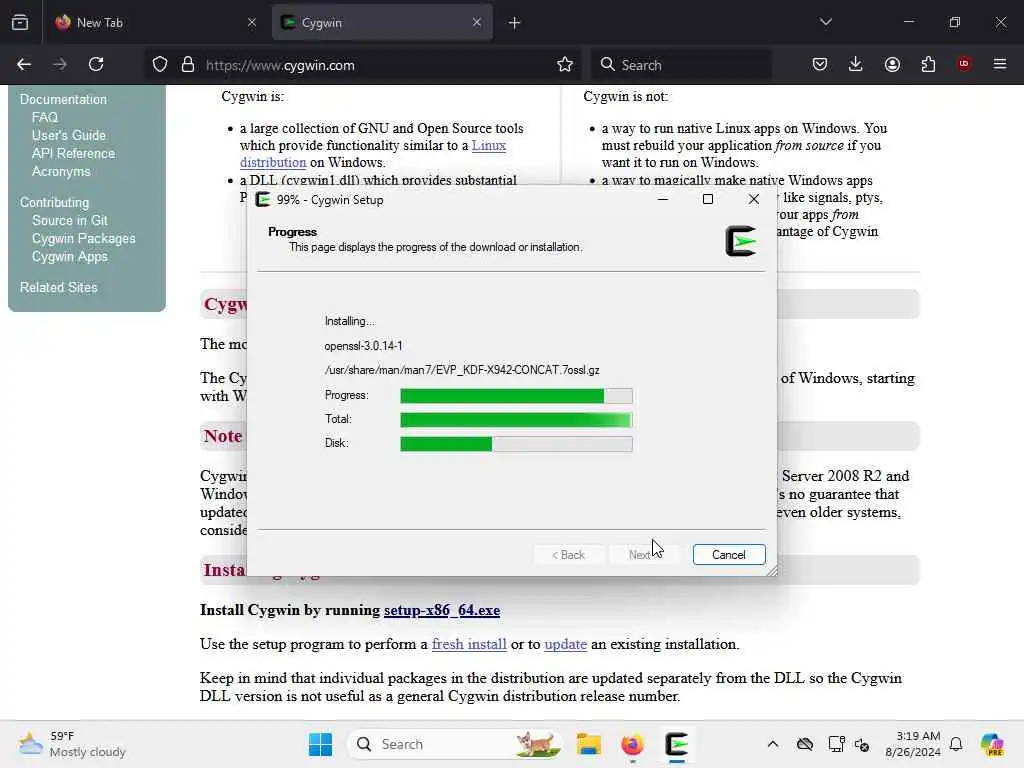Screen dimensions: 1024x768
Task: Click the Firefox View icon in the tab bar
Action: point(20,22)
